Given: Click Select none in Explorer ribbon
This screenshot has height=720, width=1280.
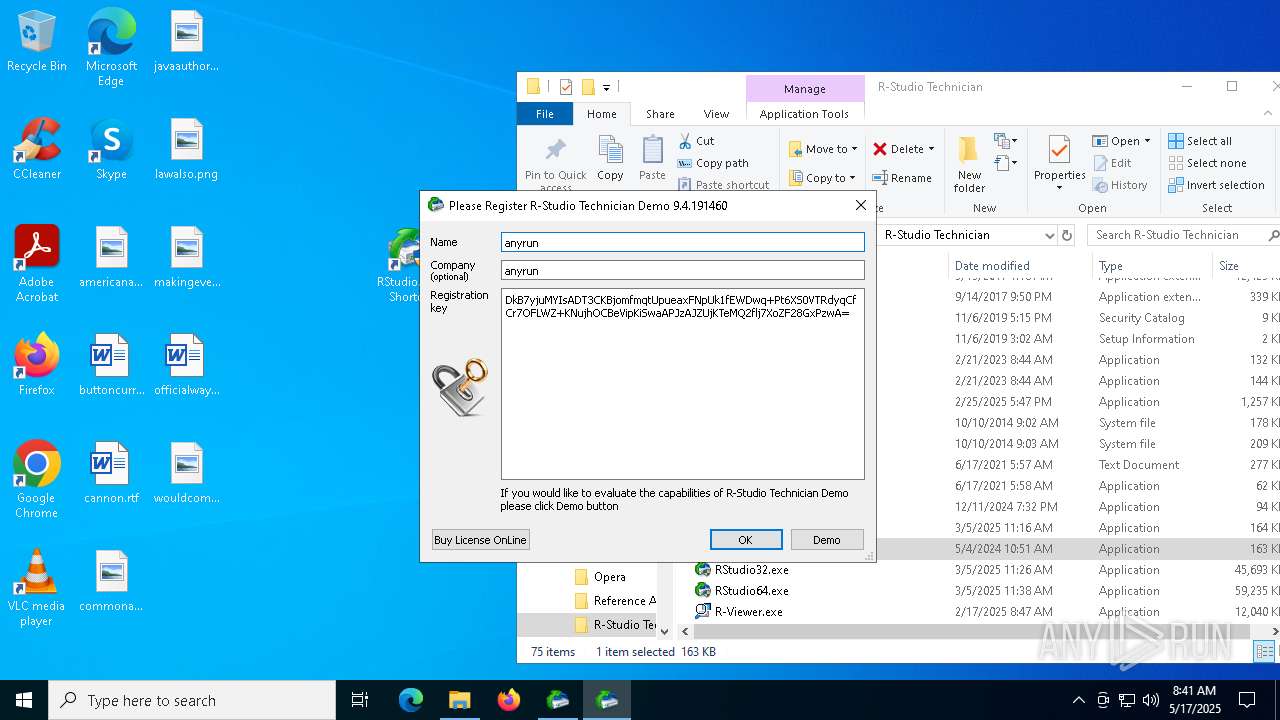Looking at the screenshot, I should (x=1207, y=163).
